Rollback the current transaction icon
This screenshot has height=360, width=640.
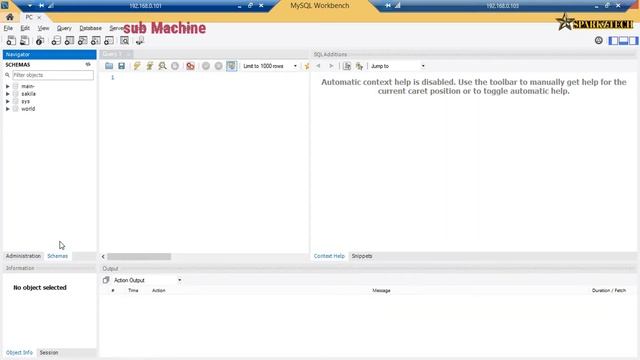[218, 66]
